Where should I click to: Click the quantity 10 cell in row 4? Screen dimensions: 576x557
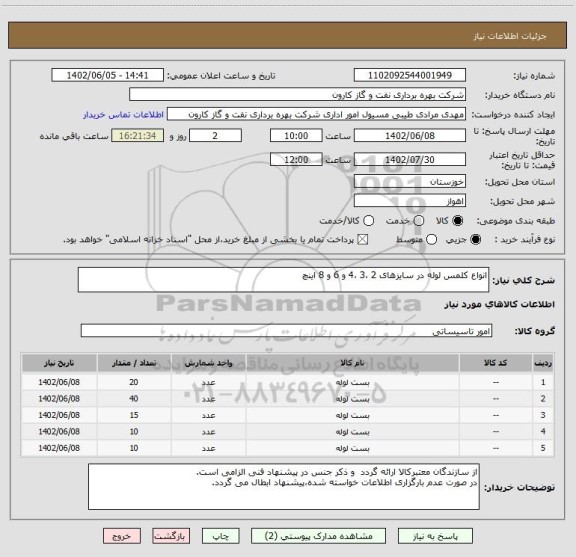coord(134,432)
